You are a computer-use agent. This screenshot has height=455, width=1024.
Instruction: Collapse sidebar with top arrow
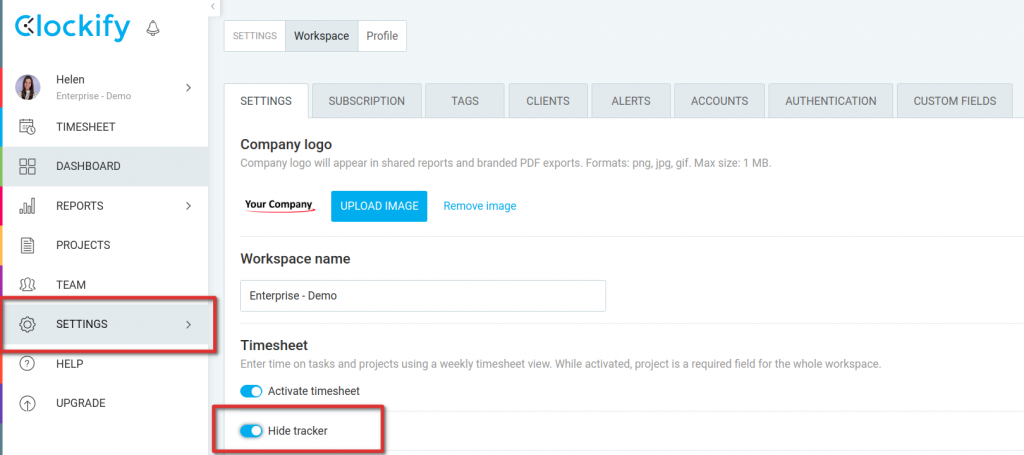[213, 6]
